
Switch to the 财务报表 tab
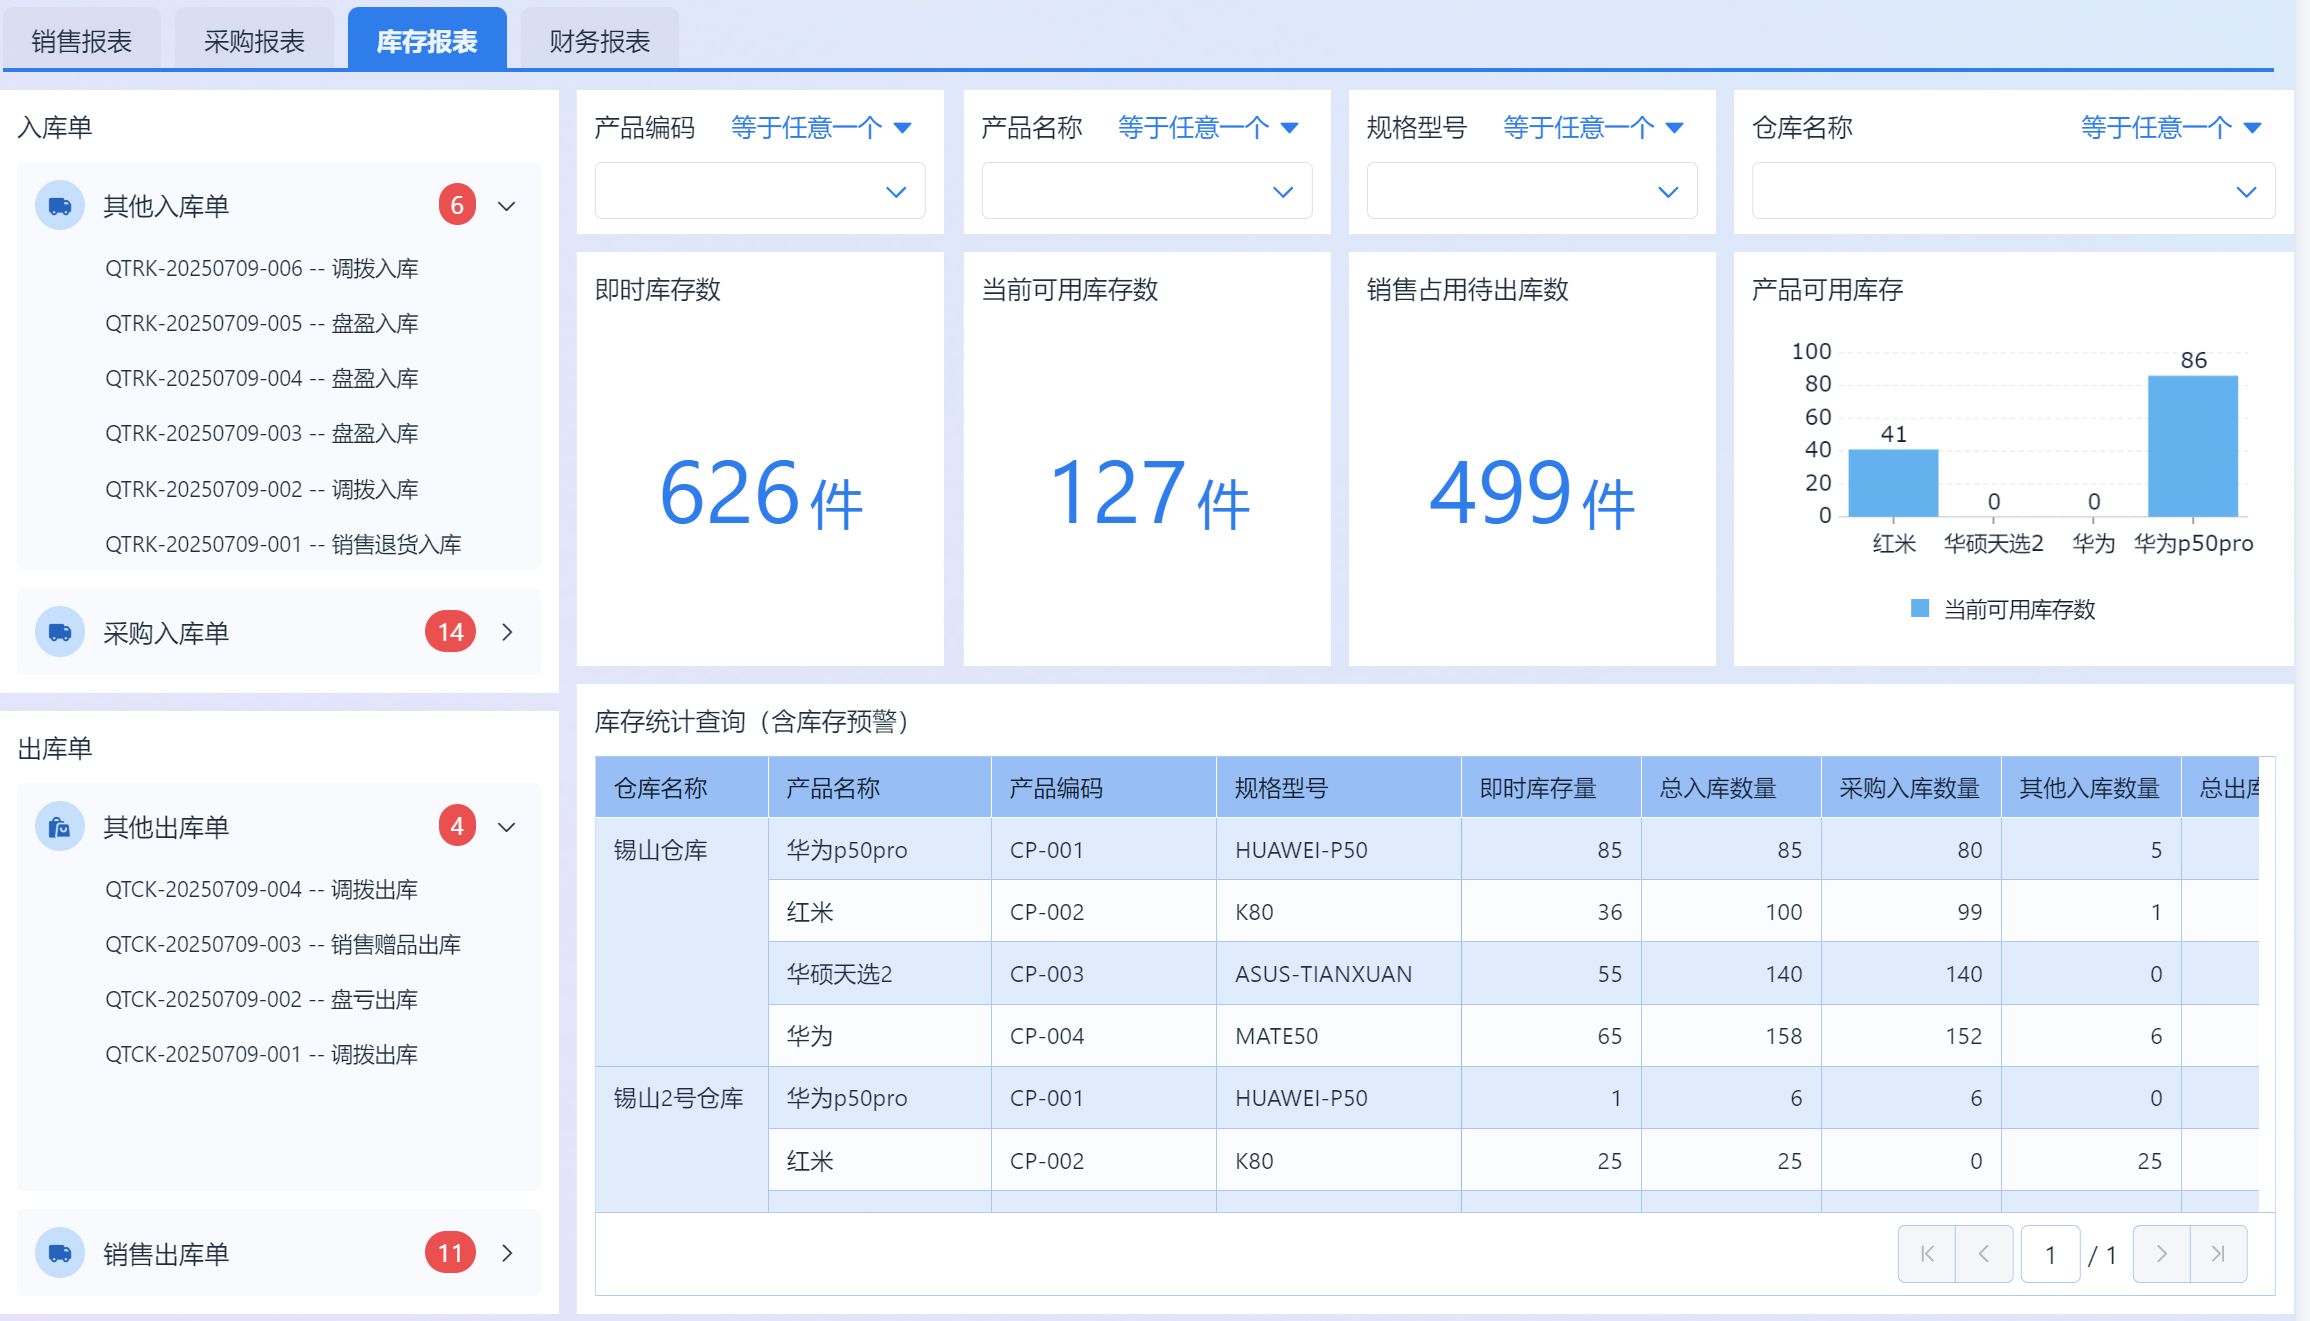[x=600, y=41]
